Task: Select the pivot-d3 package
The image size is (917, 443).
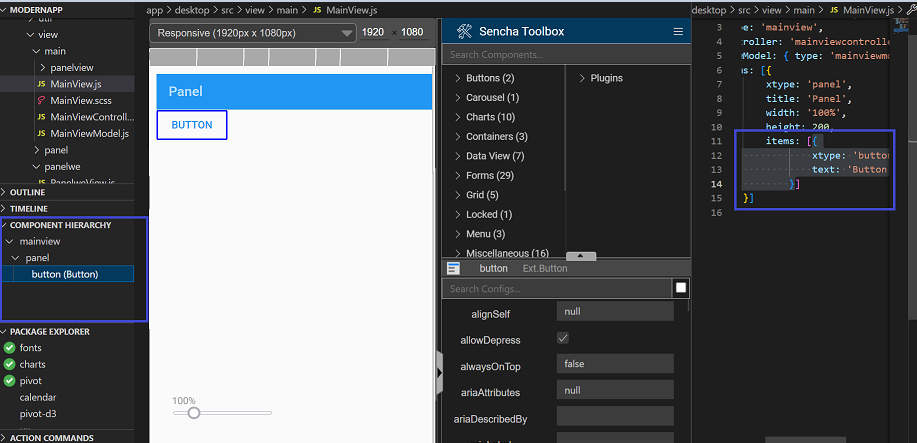Action: point(37,414)
